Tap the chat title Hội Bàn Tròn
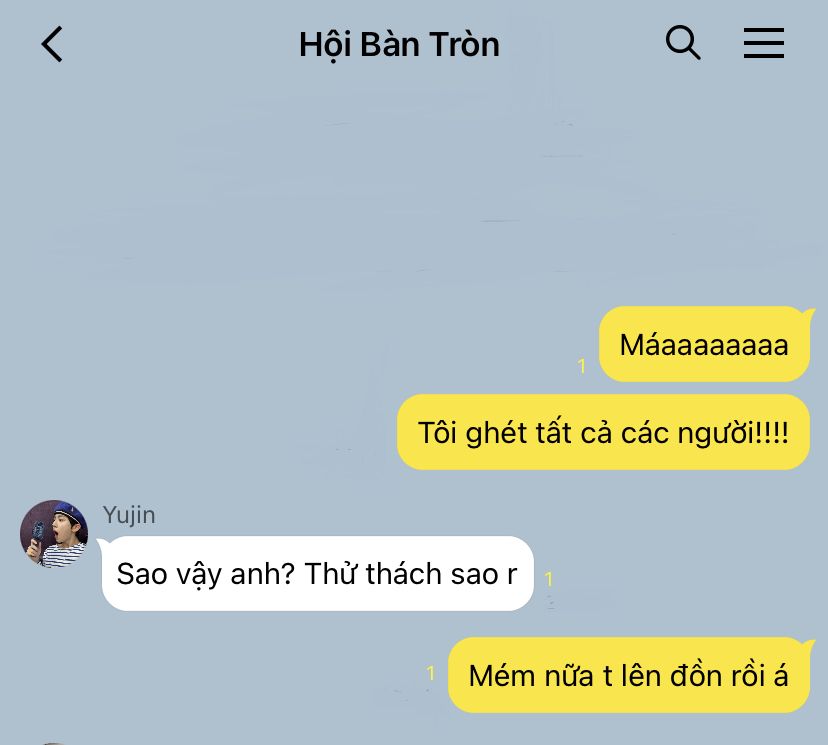The image size is (828, 745). (399, 44)
